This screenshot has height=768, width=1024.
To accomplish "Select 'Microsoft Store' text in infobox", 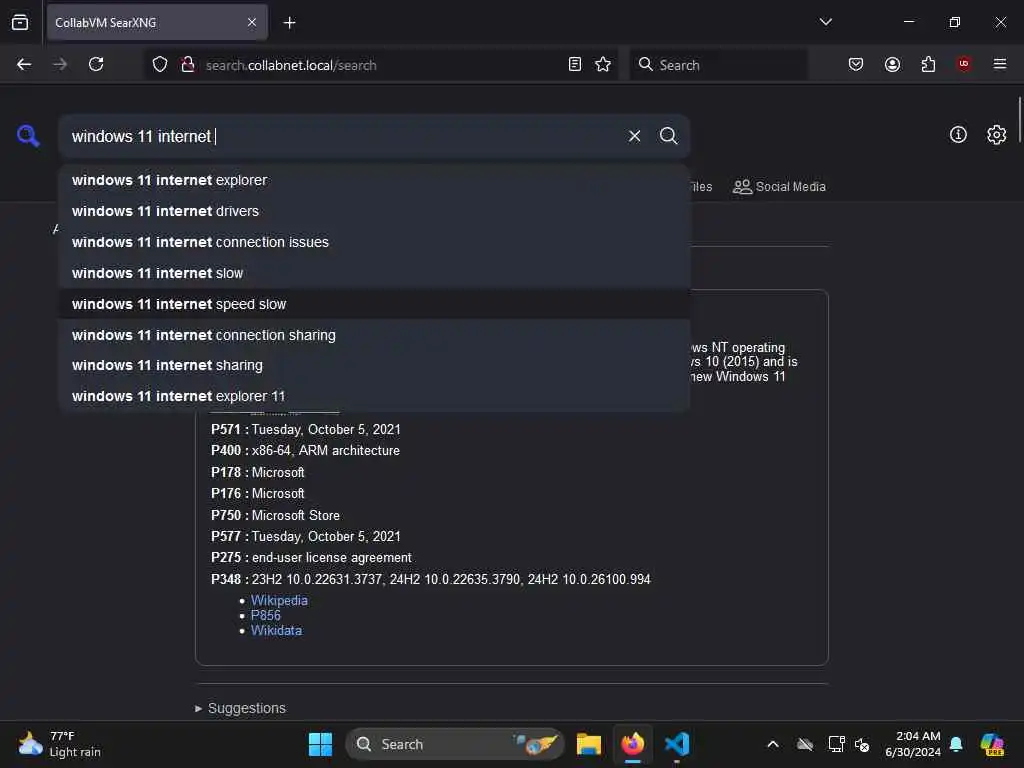I will pyautogui.click(x=296, y=515).
